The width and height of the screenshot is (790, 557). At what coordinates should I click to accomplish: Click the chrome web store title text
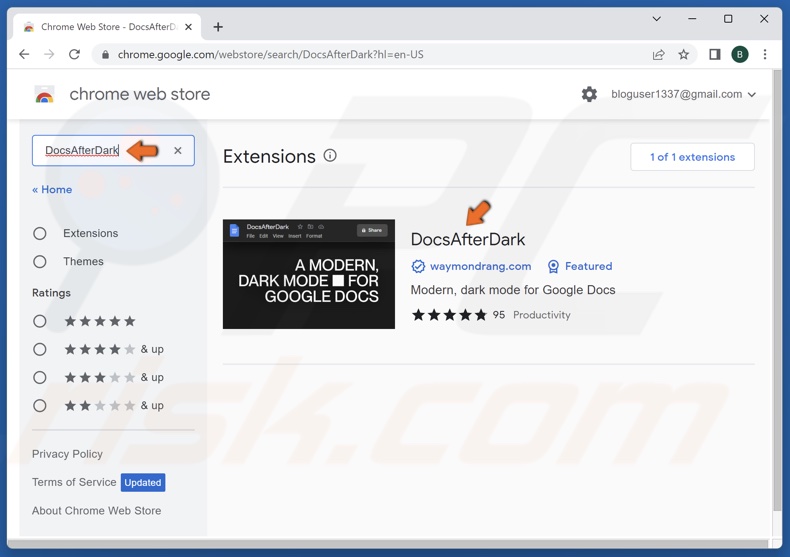(140, 94)
